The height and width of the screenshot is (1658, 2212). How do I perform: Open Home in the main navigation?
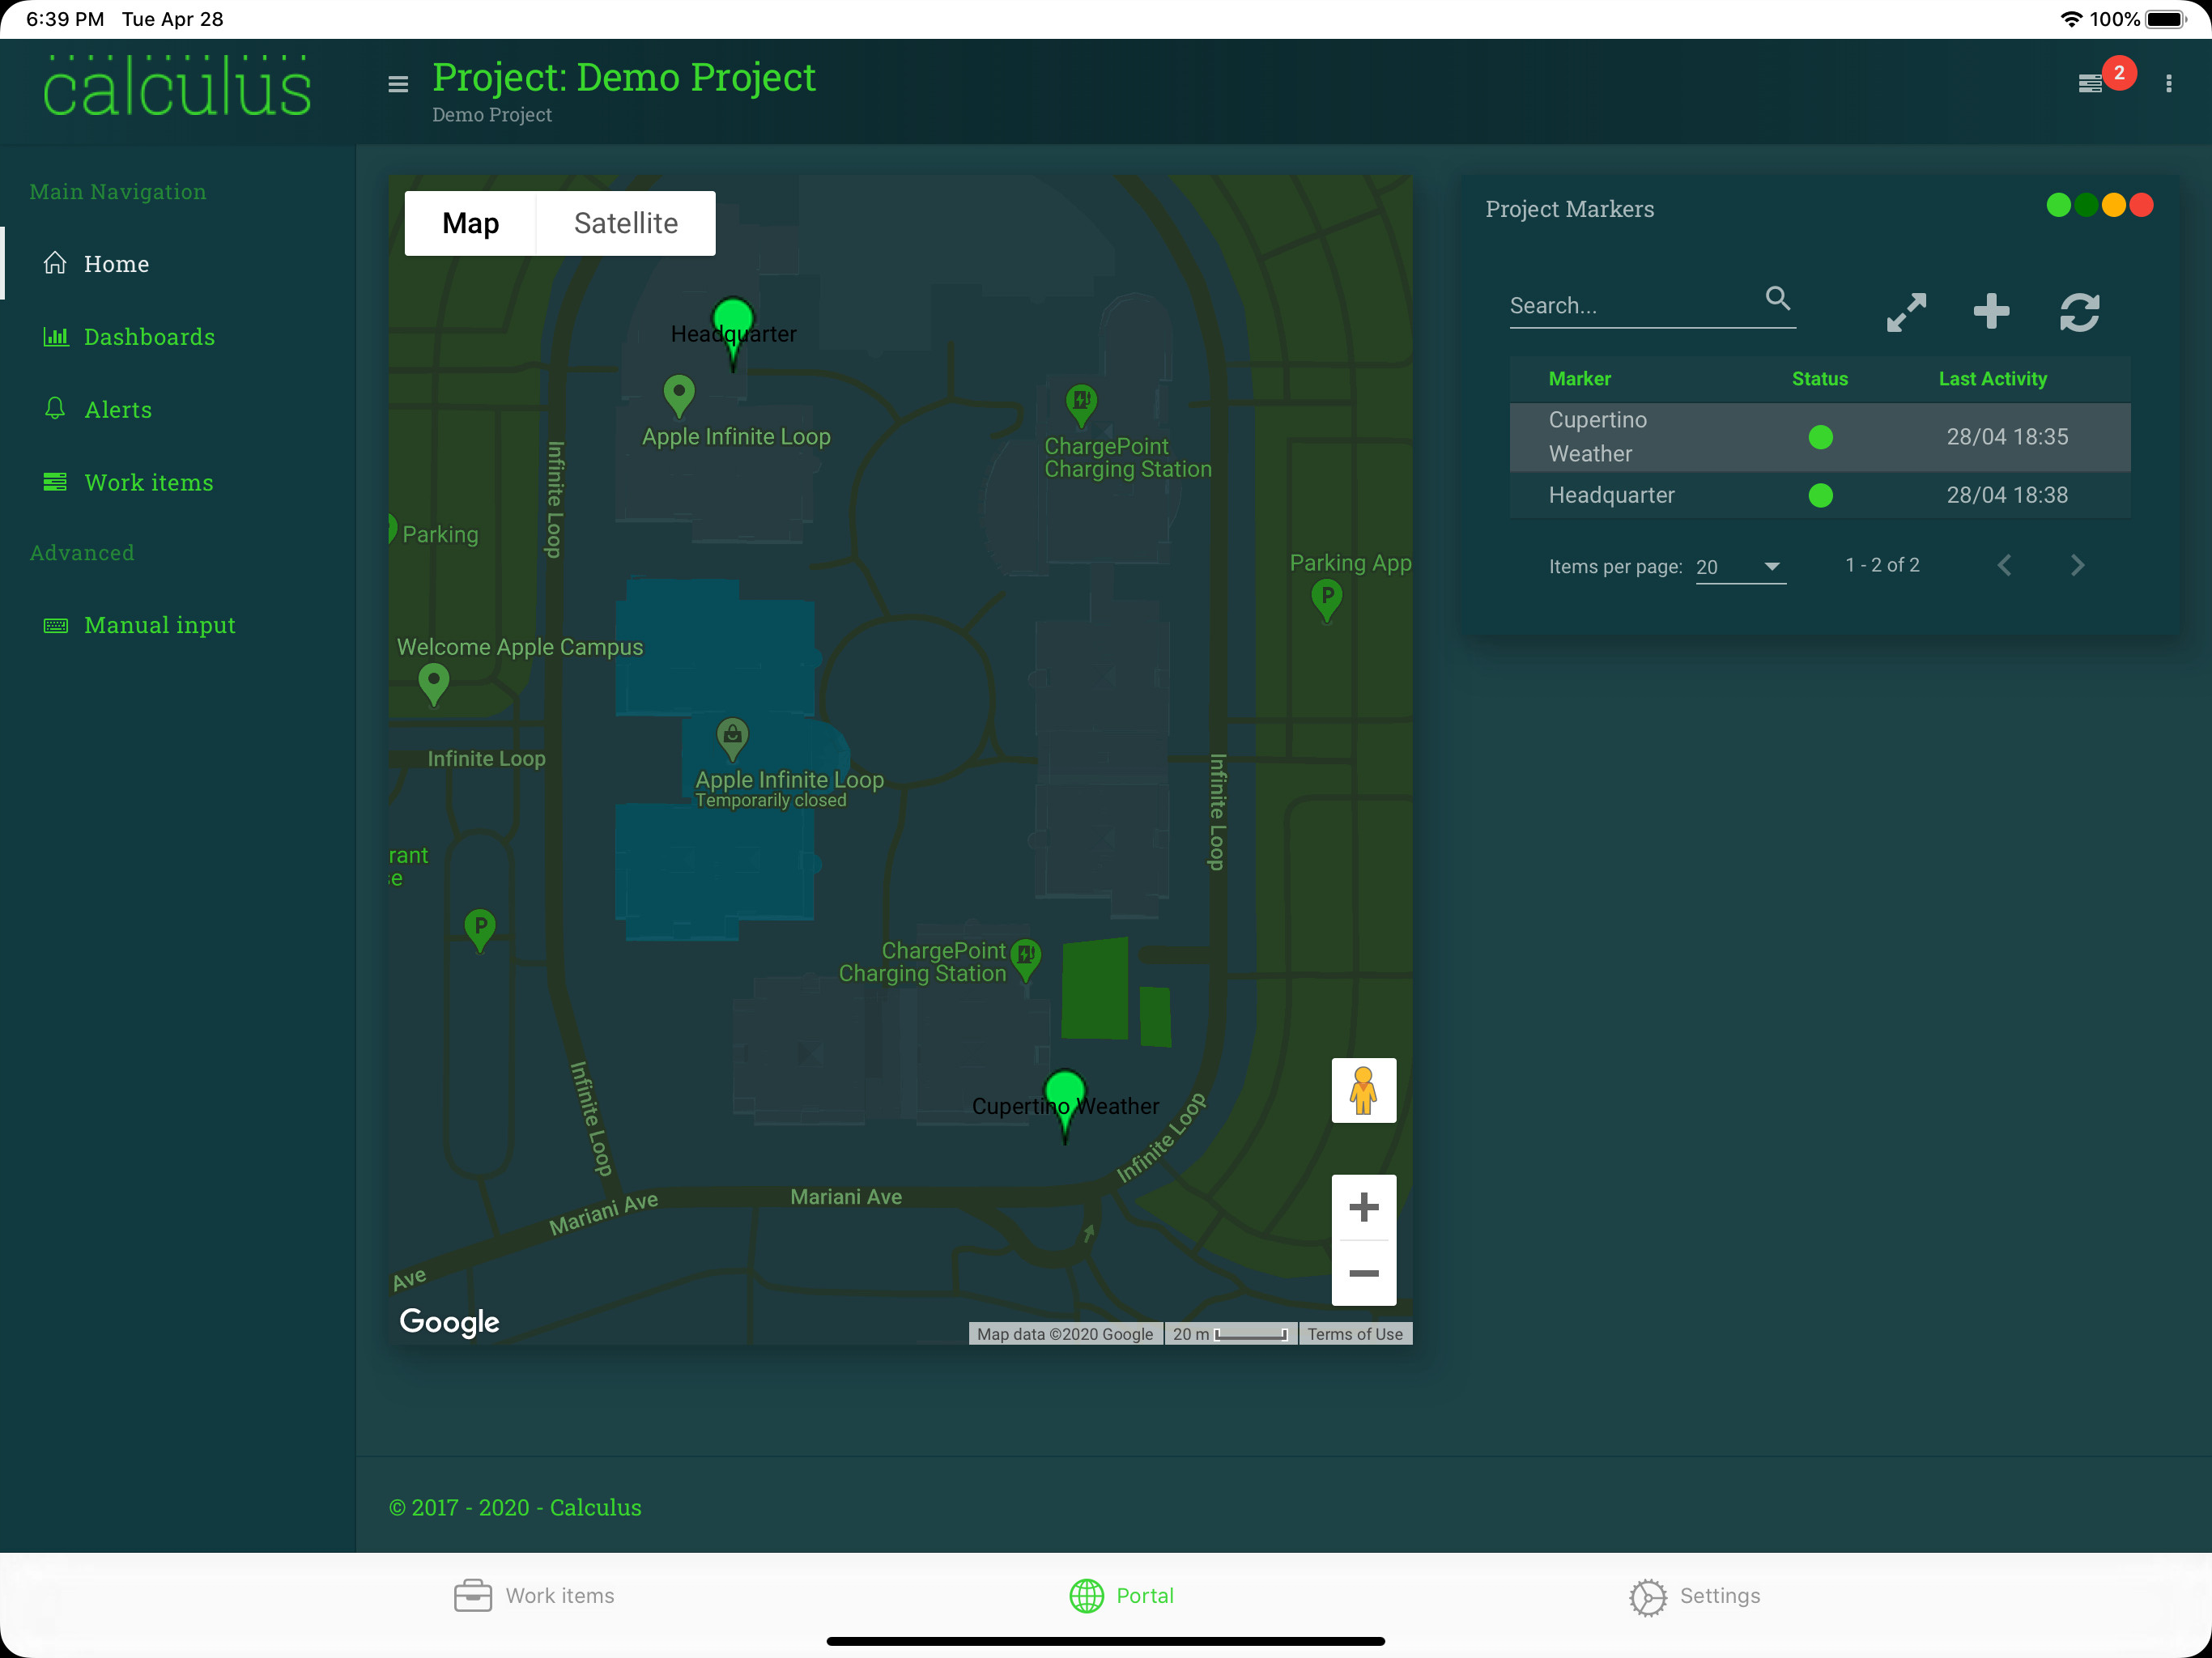116,263
